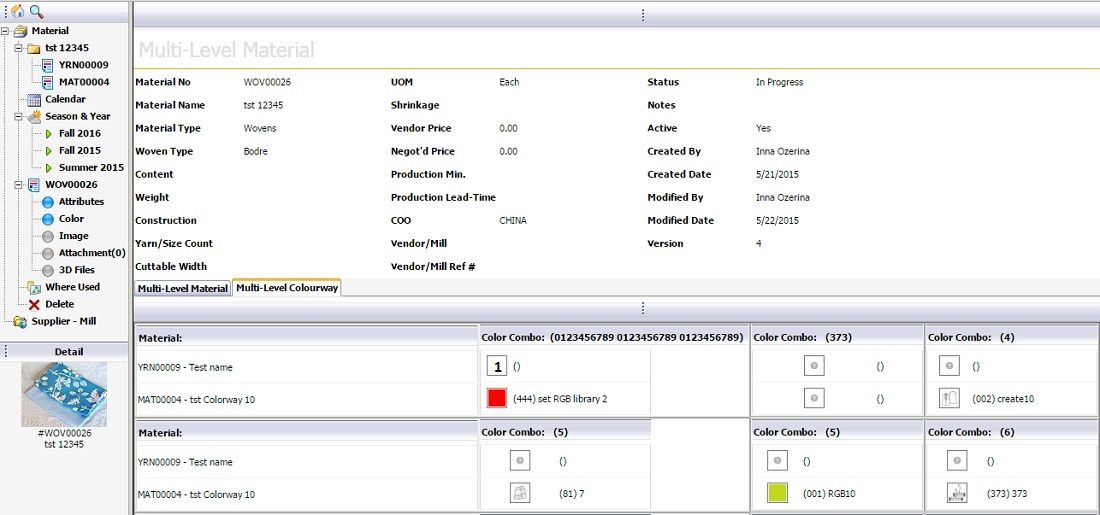Screen dimensions: 1100x515
Task: Collapse the Material root tree node
Action: tap(6, 31)
